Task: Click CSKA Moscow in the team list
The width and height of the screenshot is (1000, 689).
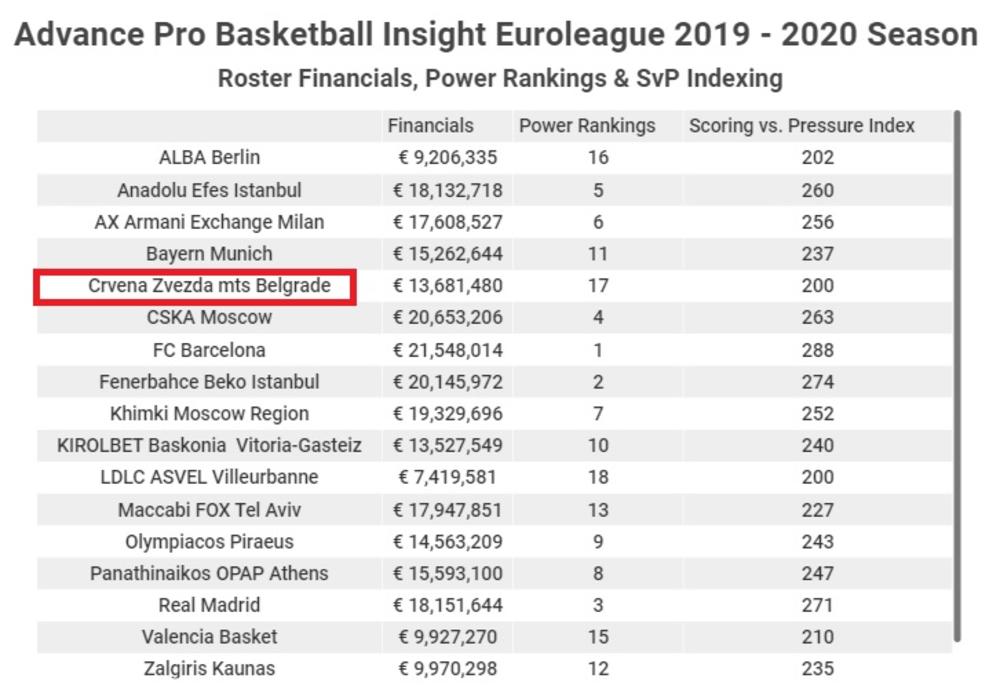Action: click(x=209, y=318)
